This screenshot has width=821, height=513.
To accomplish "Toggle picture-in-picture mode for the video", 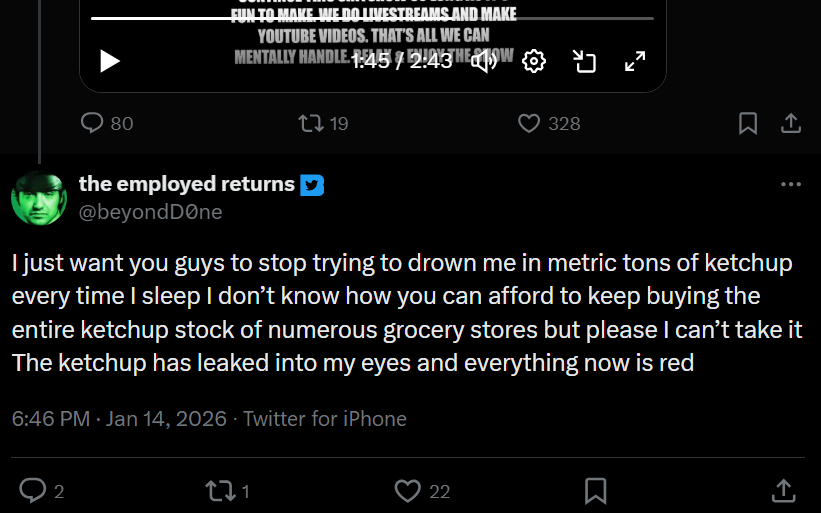I will tap(584, 61).
